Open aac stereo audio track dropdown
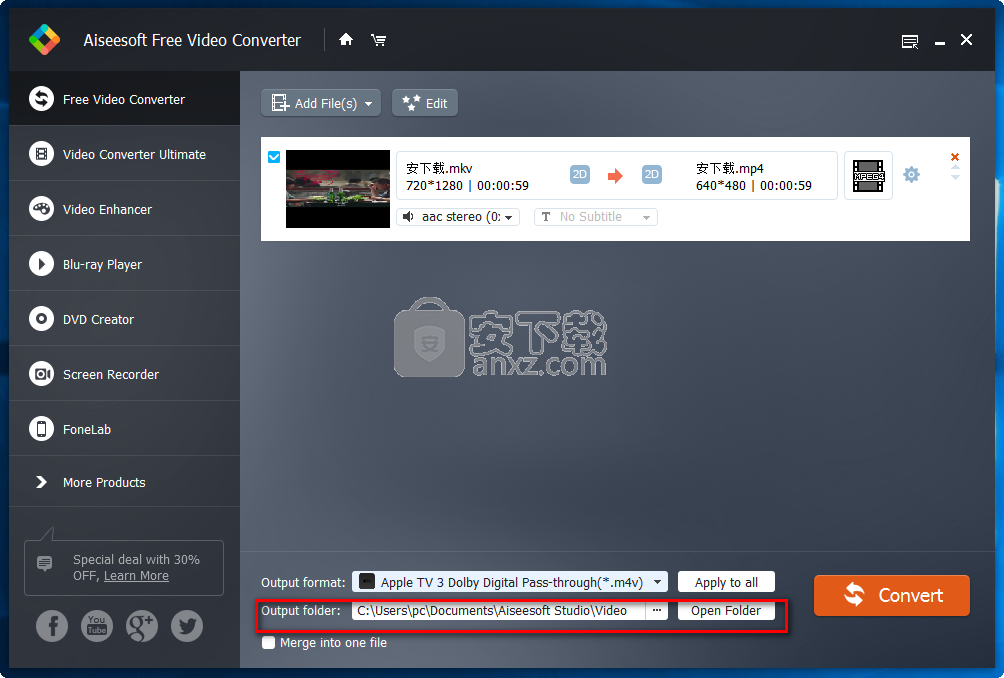1004x678 pixels. pos(458,217)
